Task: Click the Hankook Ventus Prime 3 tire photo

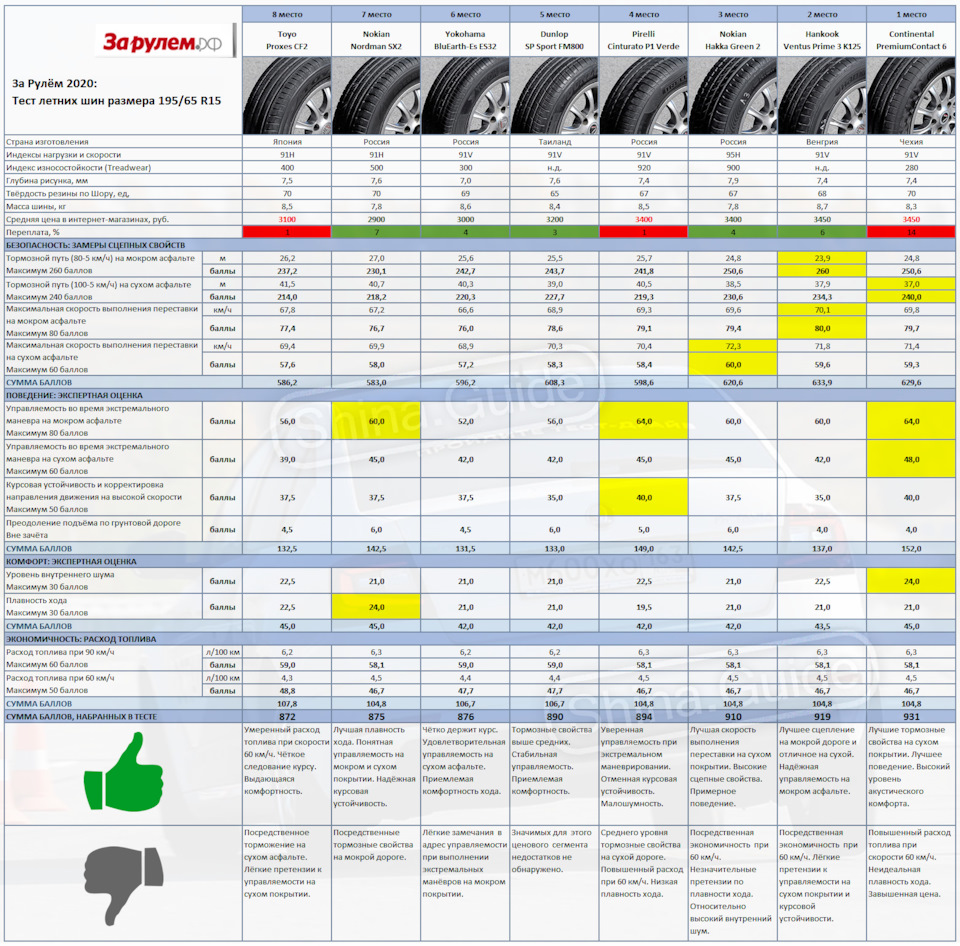Action: 822,96
